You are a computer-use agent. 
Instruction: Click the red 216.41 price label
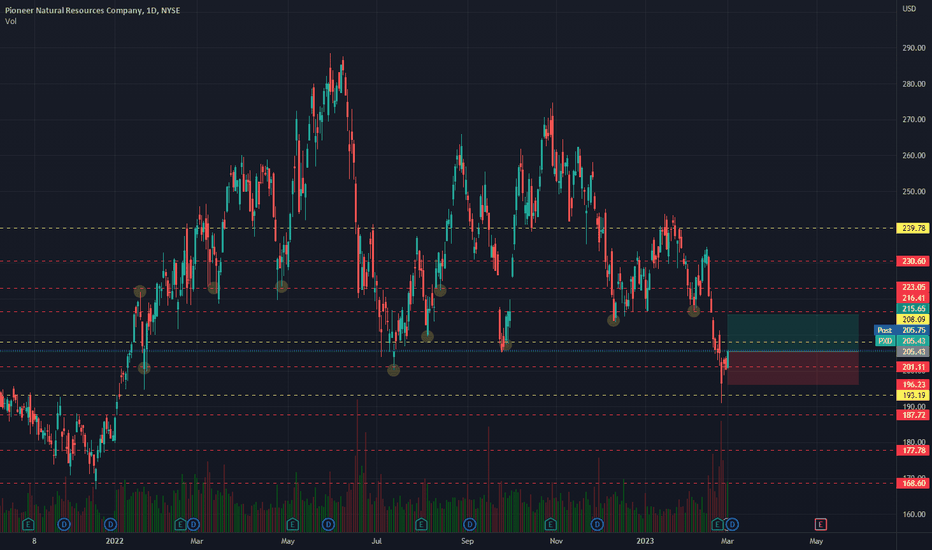pos(912,298)
